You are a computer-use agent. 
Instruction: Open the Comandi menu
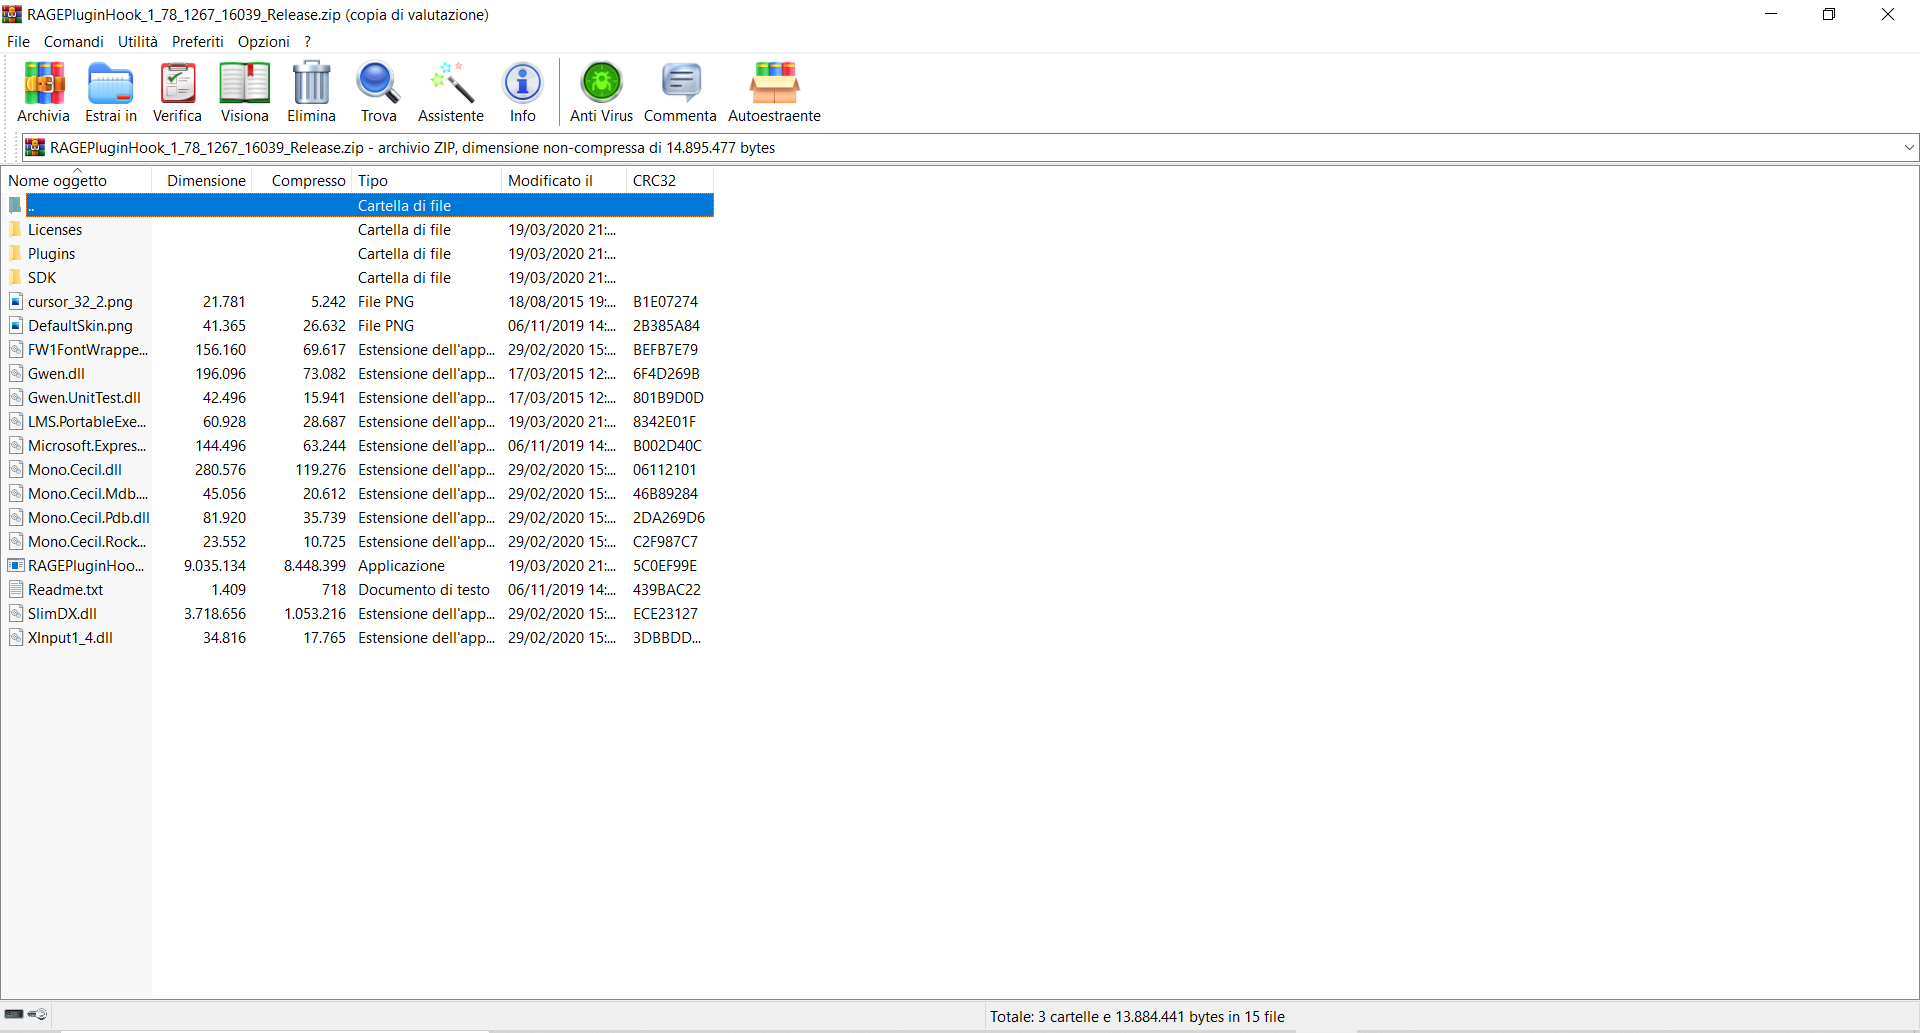tap(73, 42)
